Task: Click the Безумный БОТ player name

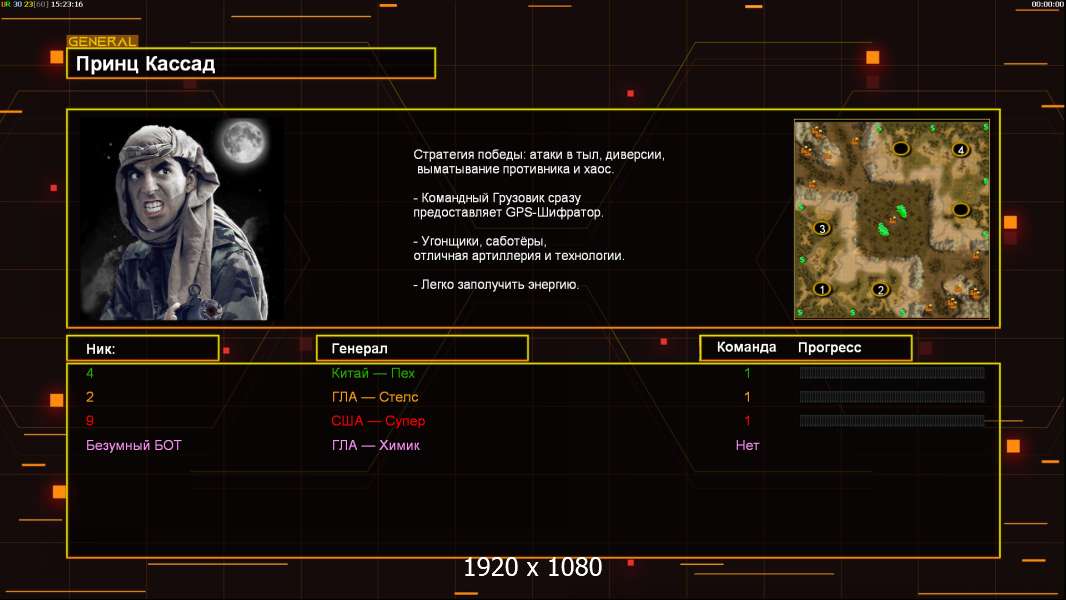Action: (x=134, y=445)
